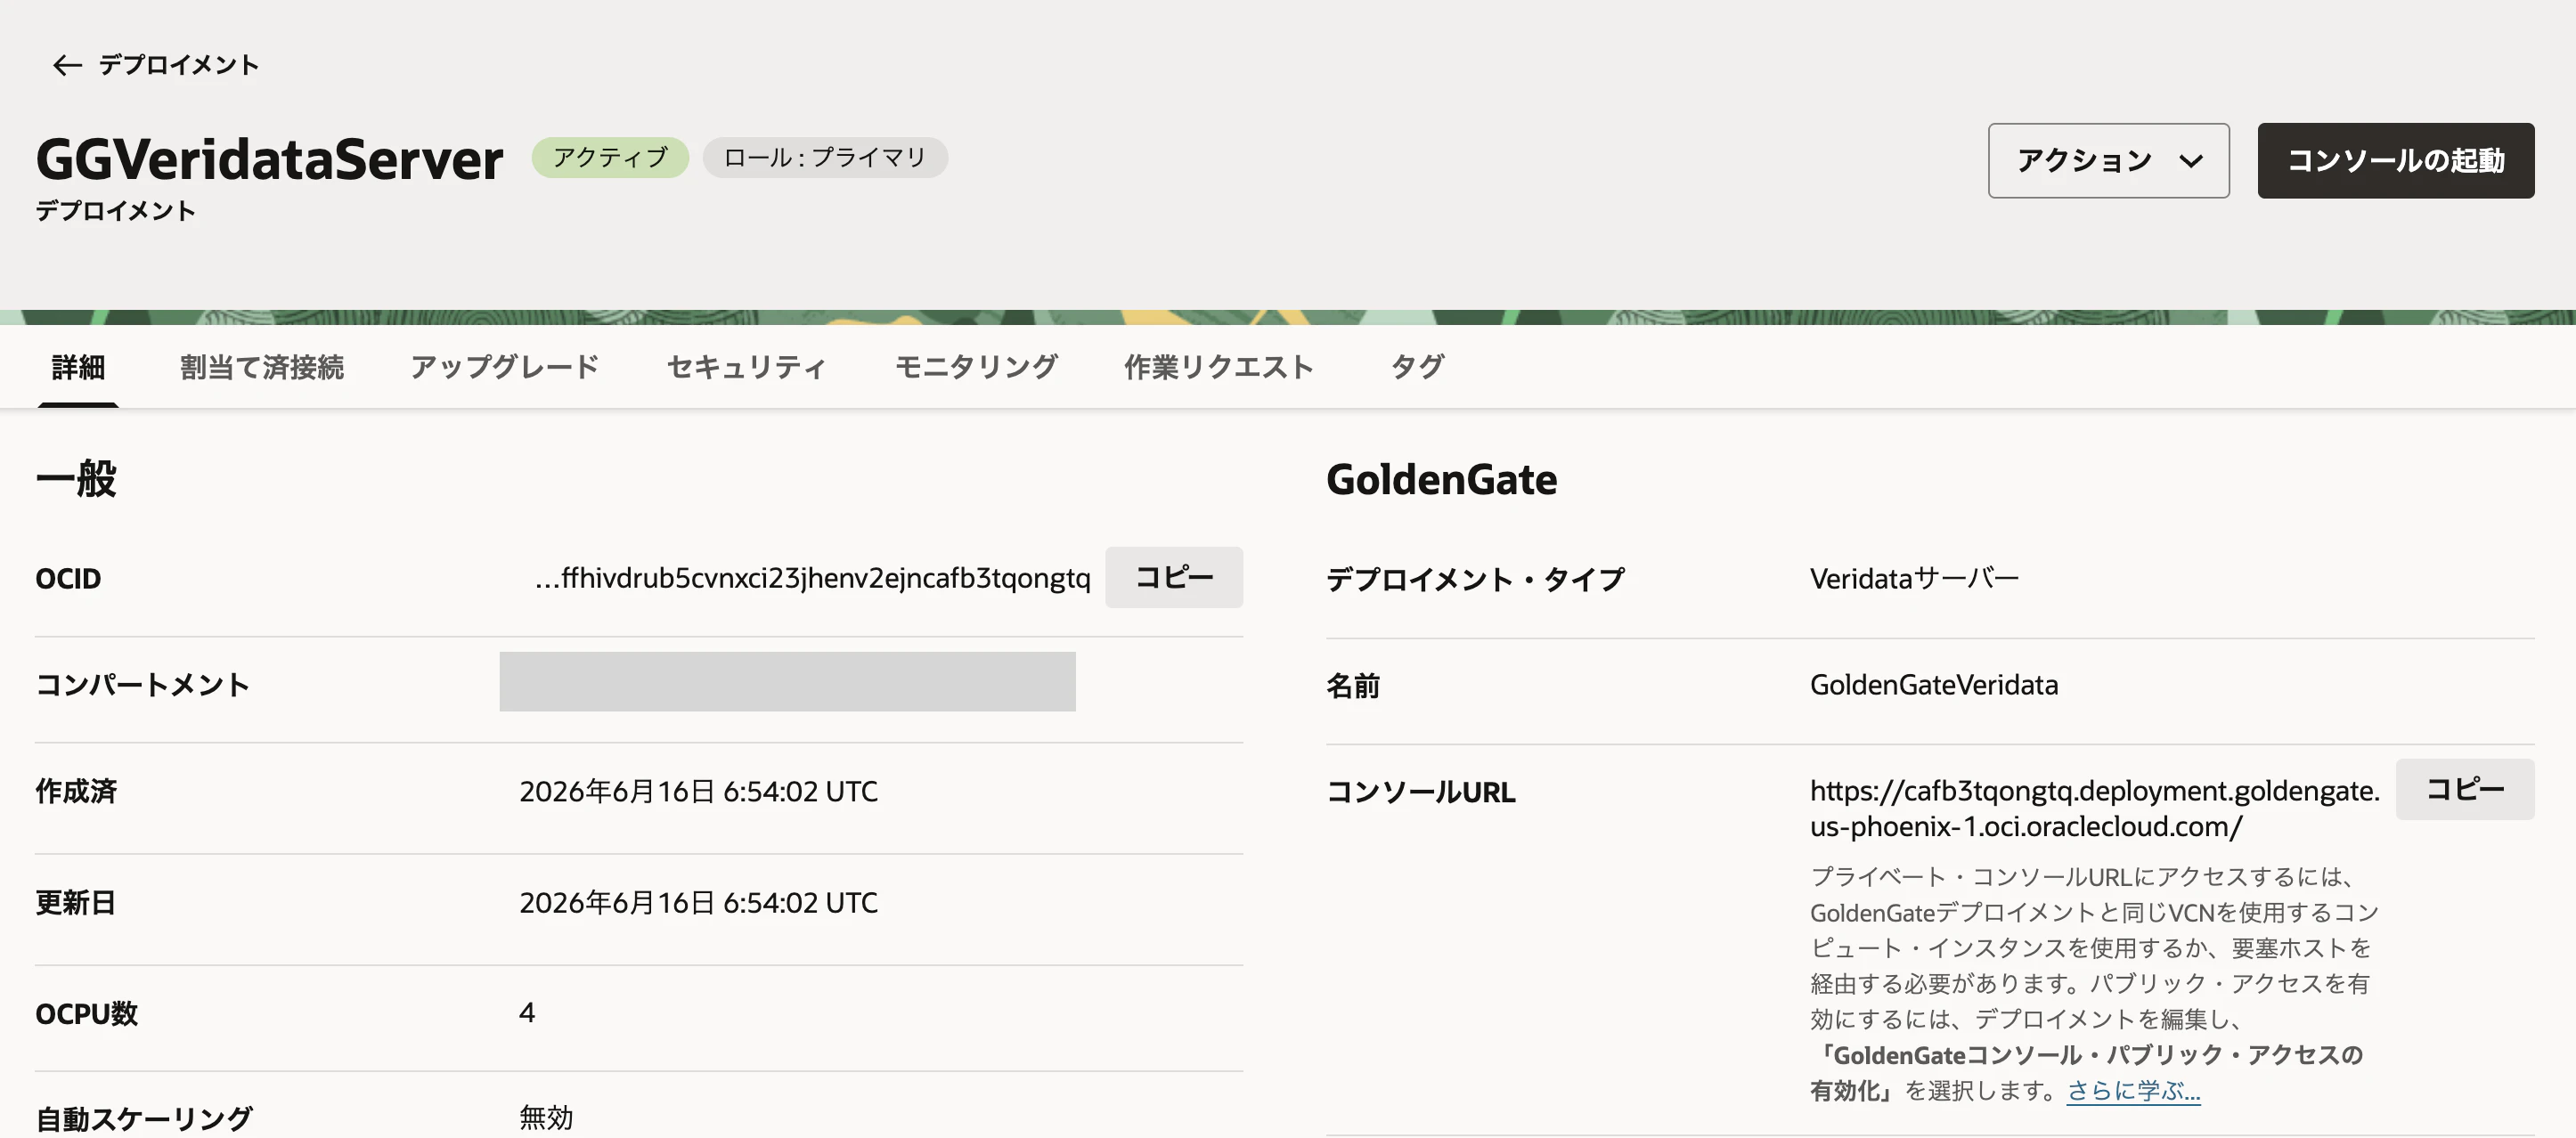Click the 自動スケーリング value 無効

click(546, 1118)
